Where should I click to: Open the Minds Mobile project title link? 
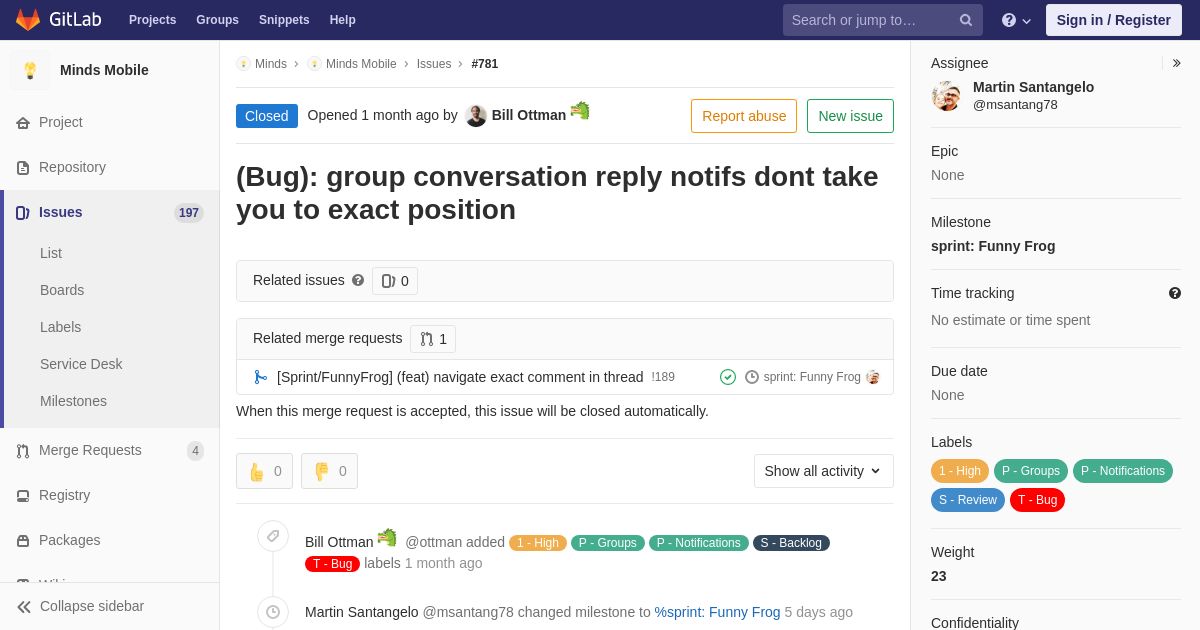coord(104,70)
